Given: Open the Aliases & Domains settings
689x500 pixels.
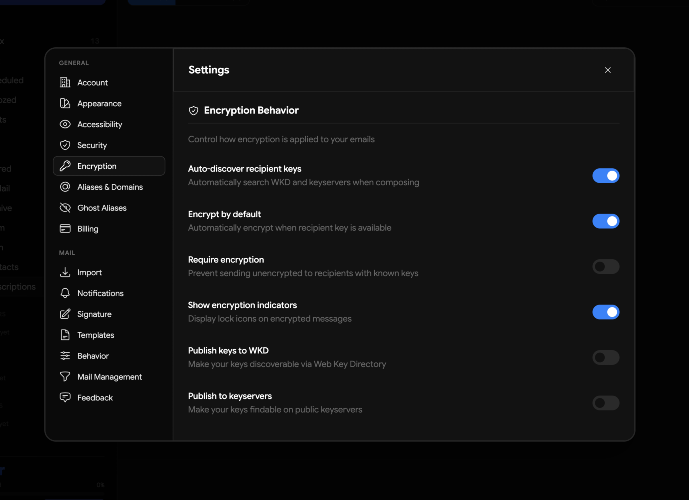Looking at the screenshot, I should pos(109,187).
